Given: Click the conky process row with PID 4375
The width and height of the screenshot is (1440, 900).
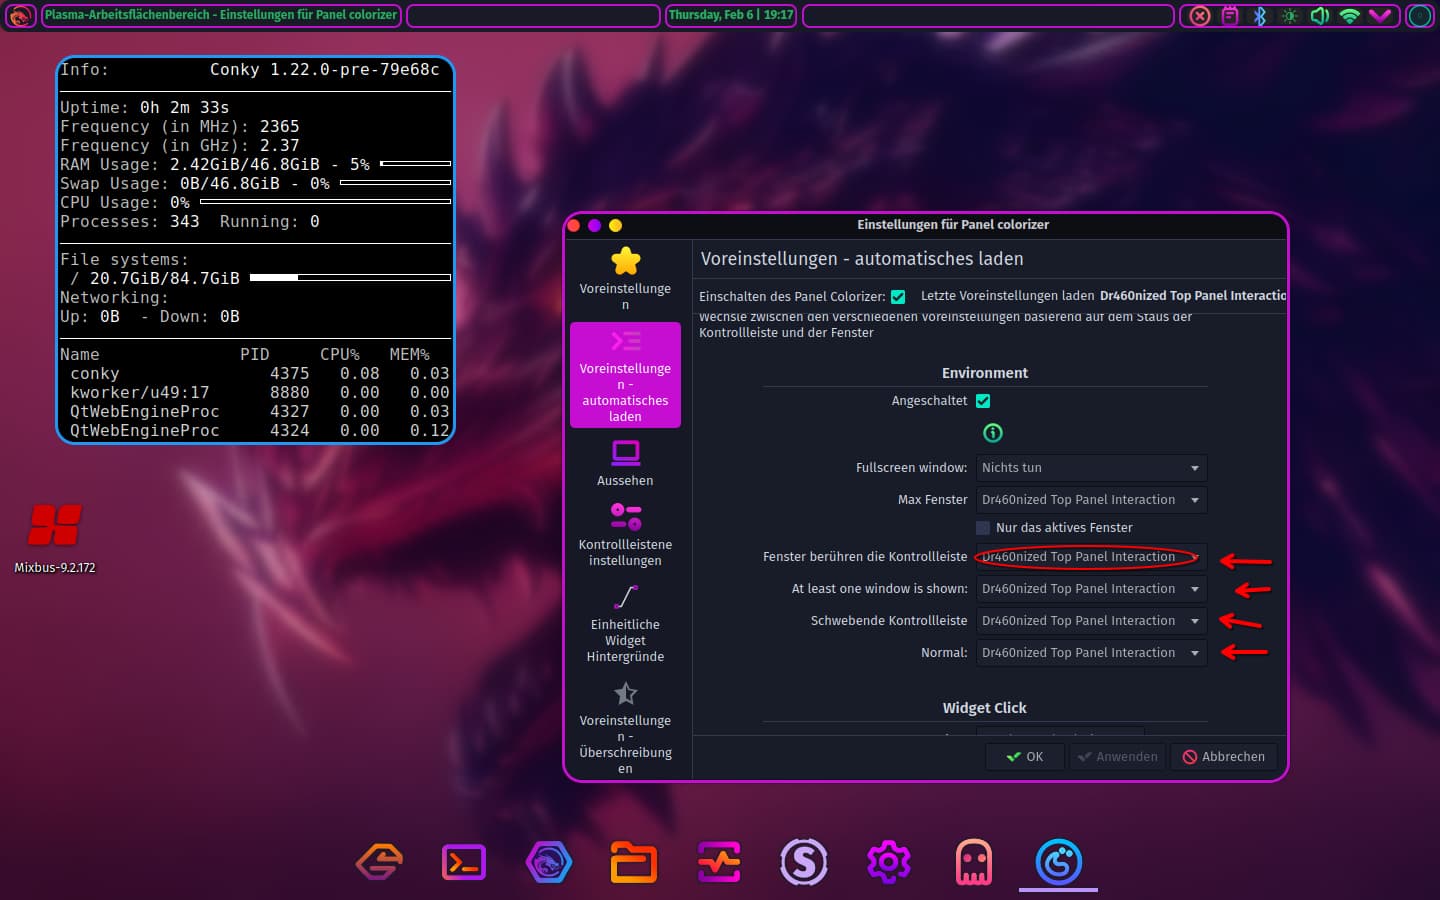Looking at the screenshot, I should point(255,374).
